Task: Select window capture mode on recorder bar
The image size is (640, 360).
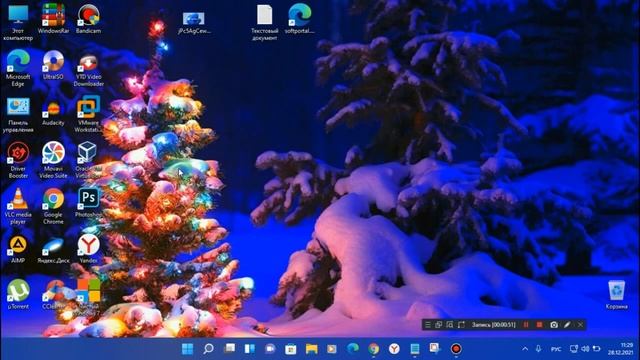Action: (438, 325)
